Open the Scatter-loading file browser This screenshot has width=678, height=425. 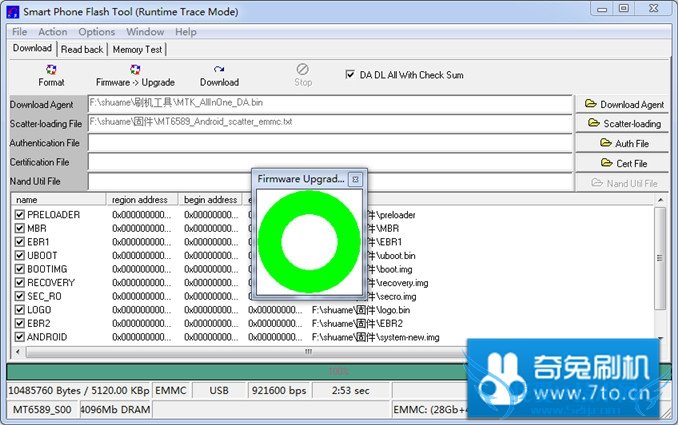[625, 124]
